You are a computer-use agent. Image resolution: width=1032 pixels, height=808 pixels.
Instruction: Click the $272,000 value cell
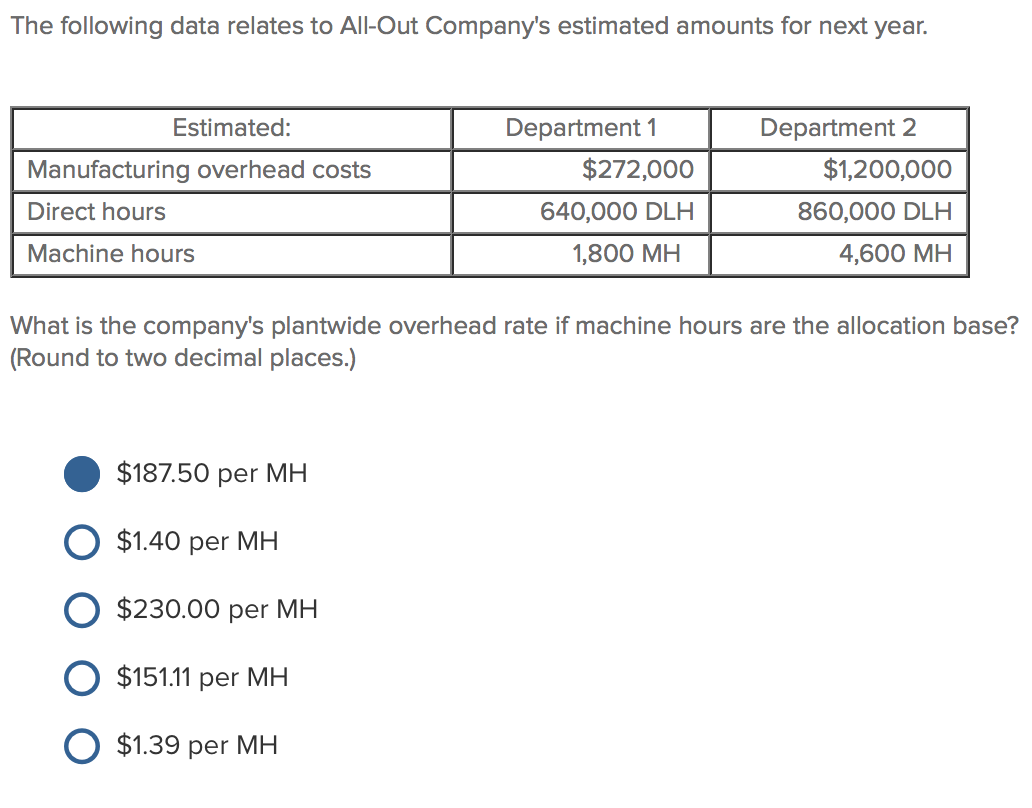point(640,170)
